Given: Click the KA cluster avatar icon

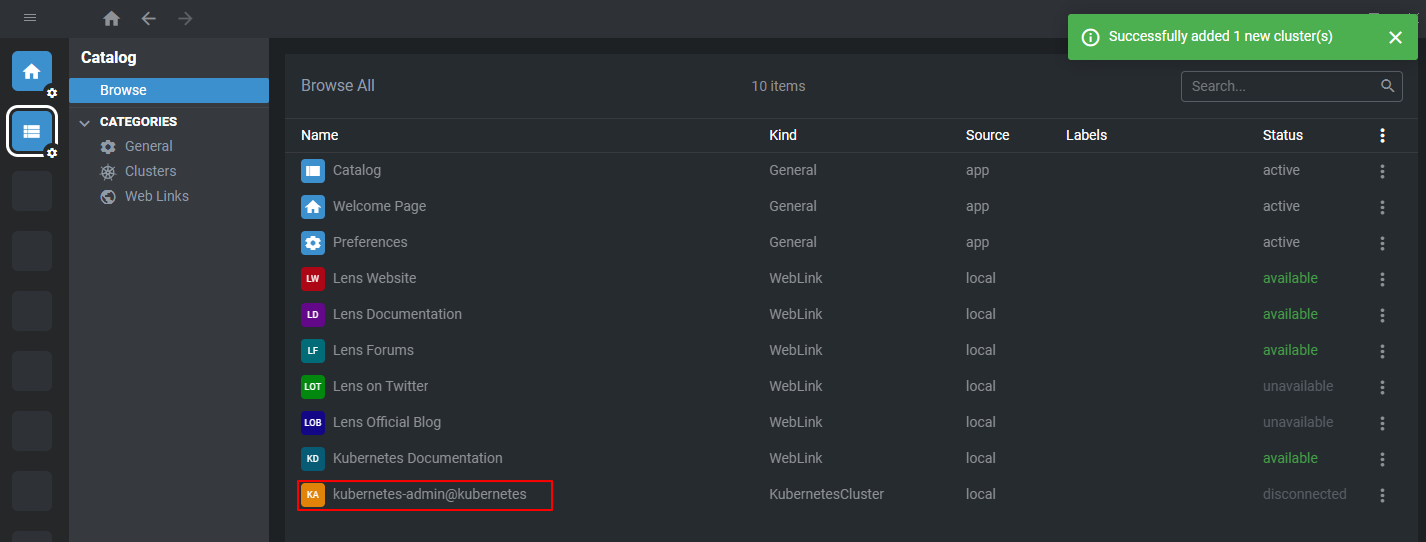Looking at the screenshot, I should 313,495.
